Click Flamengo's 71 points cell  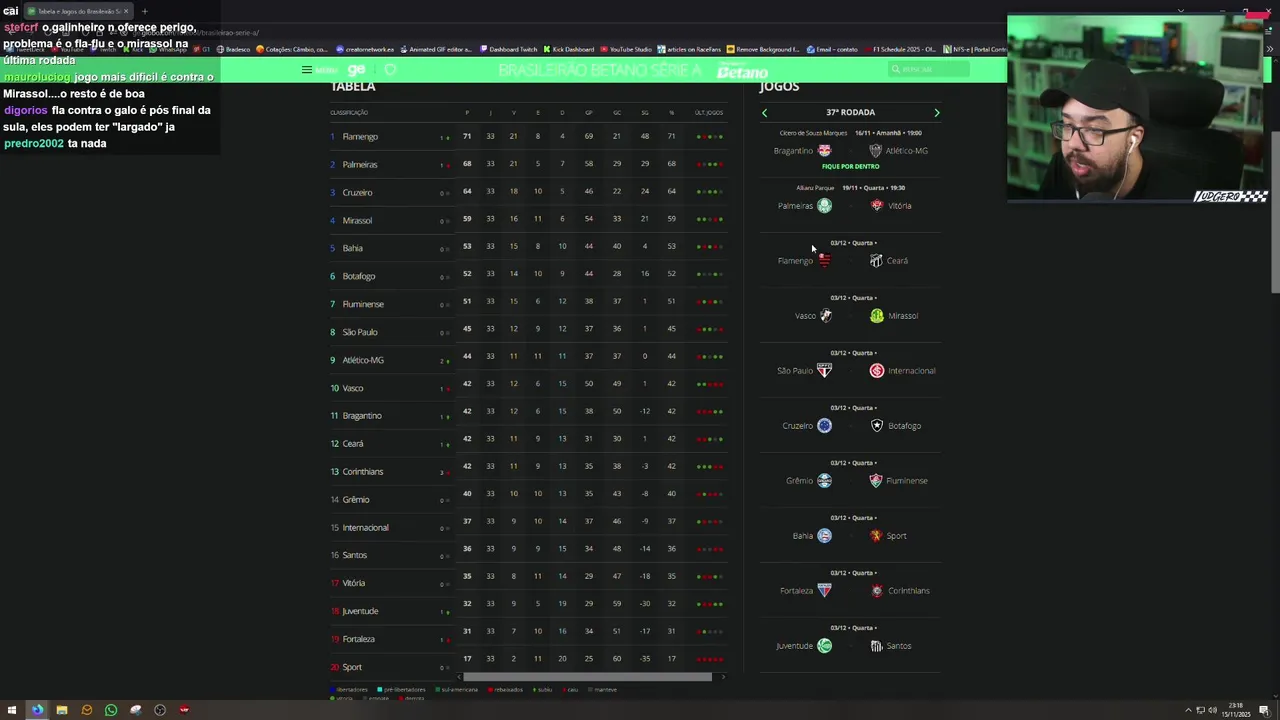coord(467,136)
